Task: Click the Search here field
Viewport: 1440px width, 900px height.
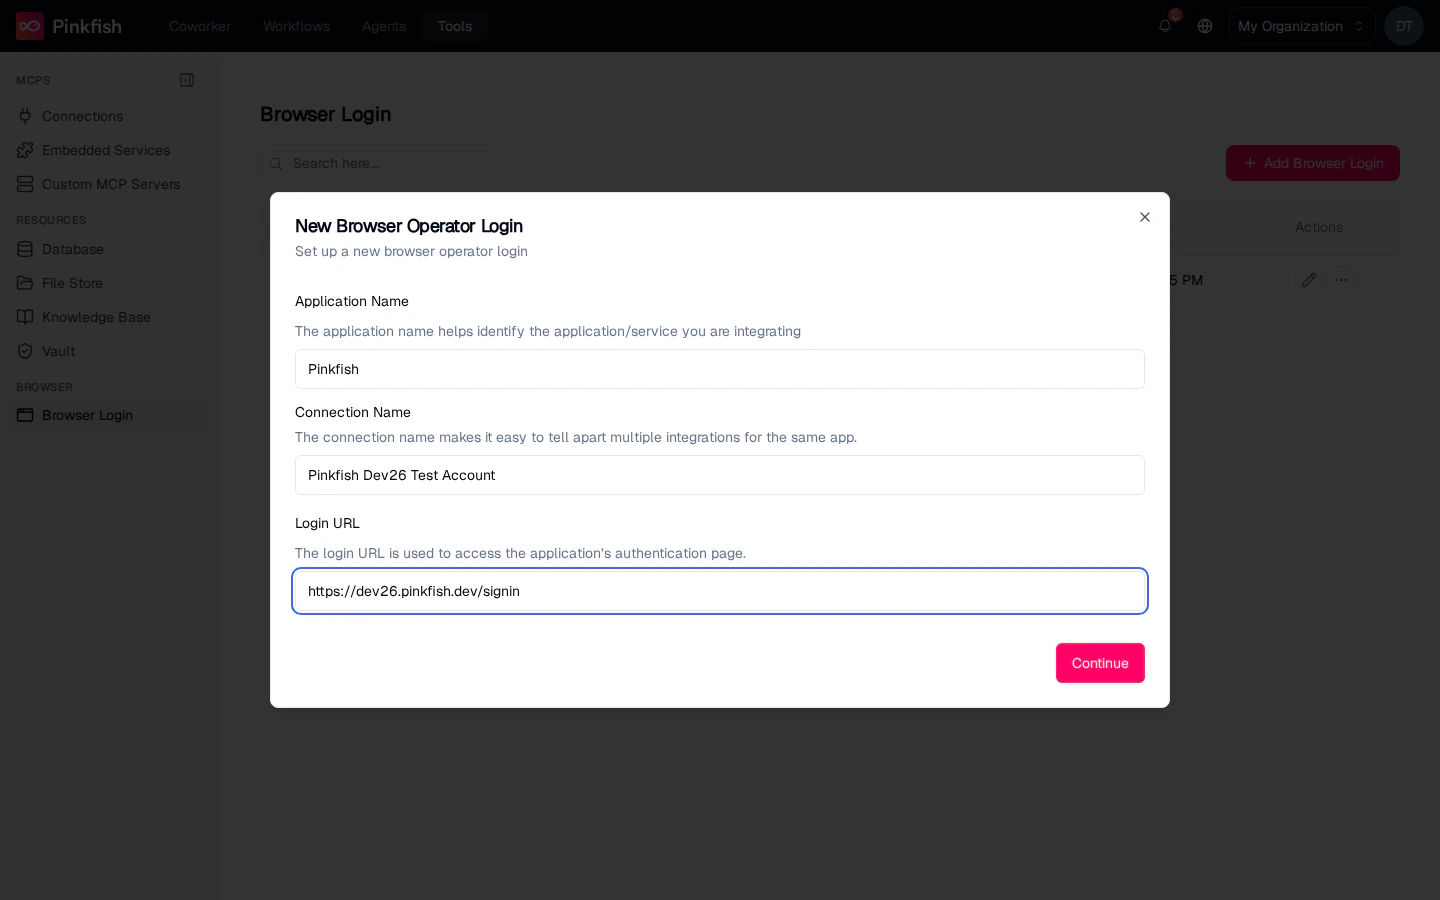Action: click(x=377, y=163)
